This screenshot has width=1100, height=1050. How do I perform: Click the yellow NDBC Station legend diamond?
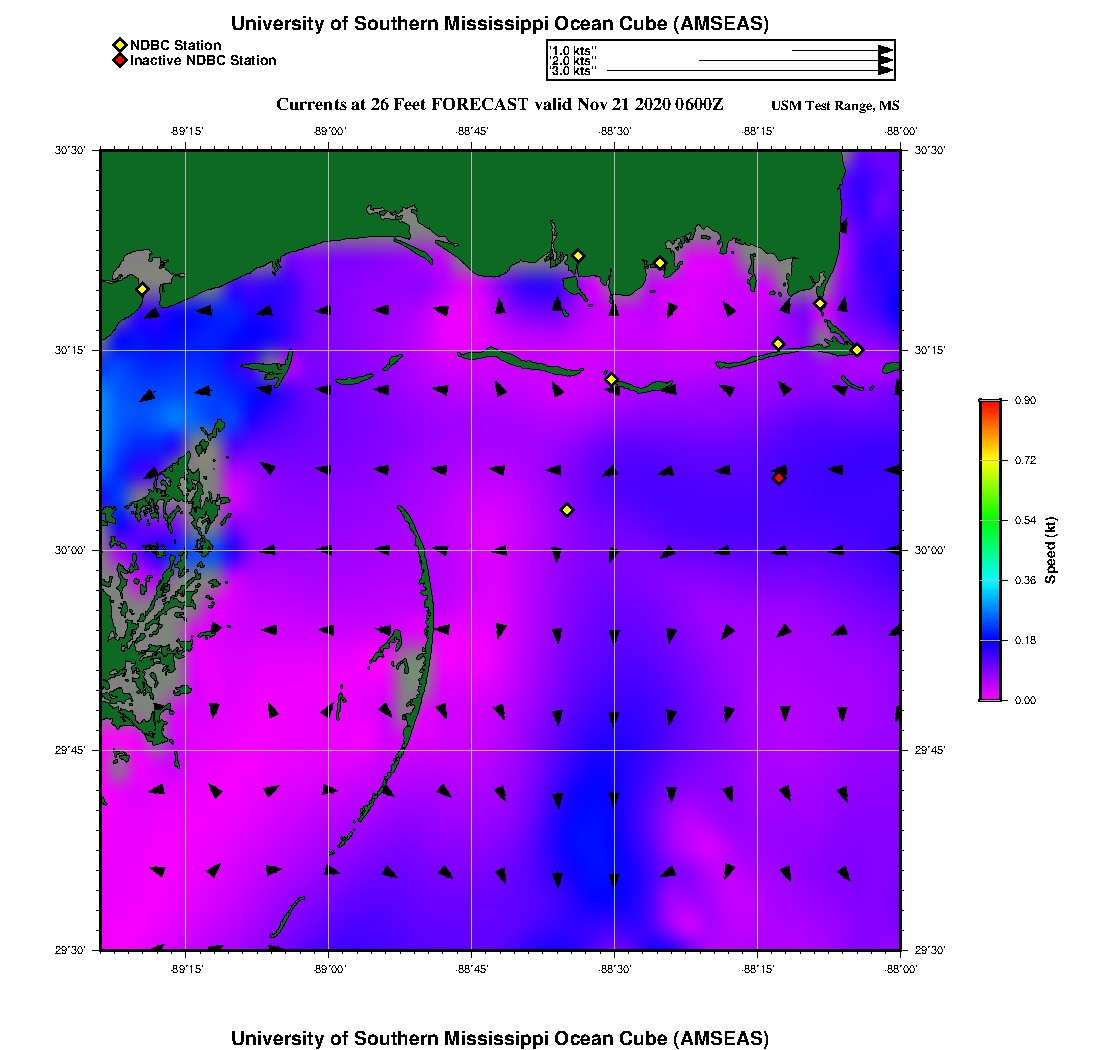pyautogui.click(x=119, y=45)
